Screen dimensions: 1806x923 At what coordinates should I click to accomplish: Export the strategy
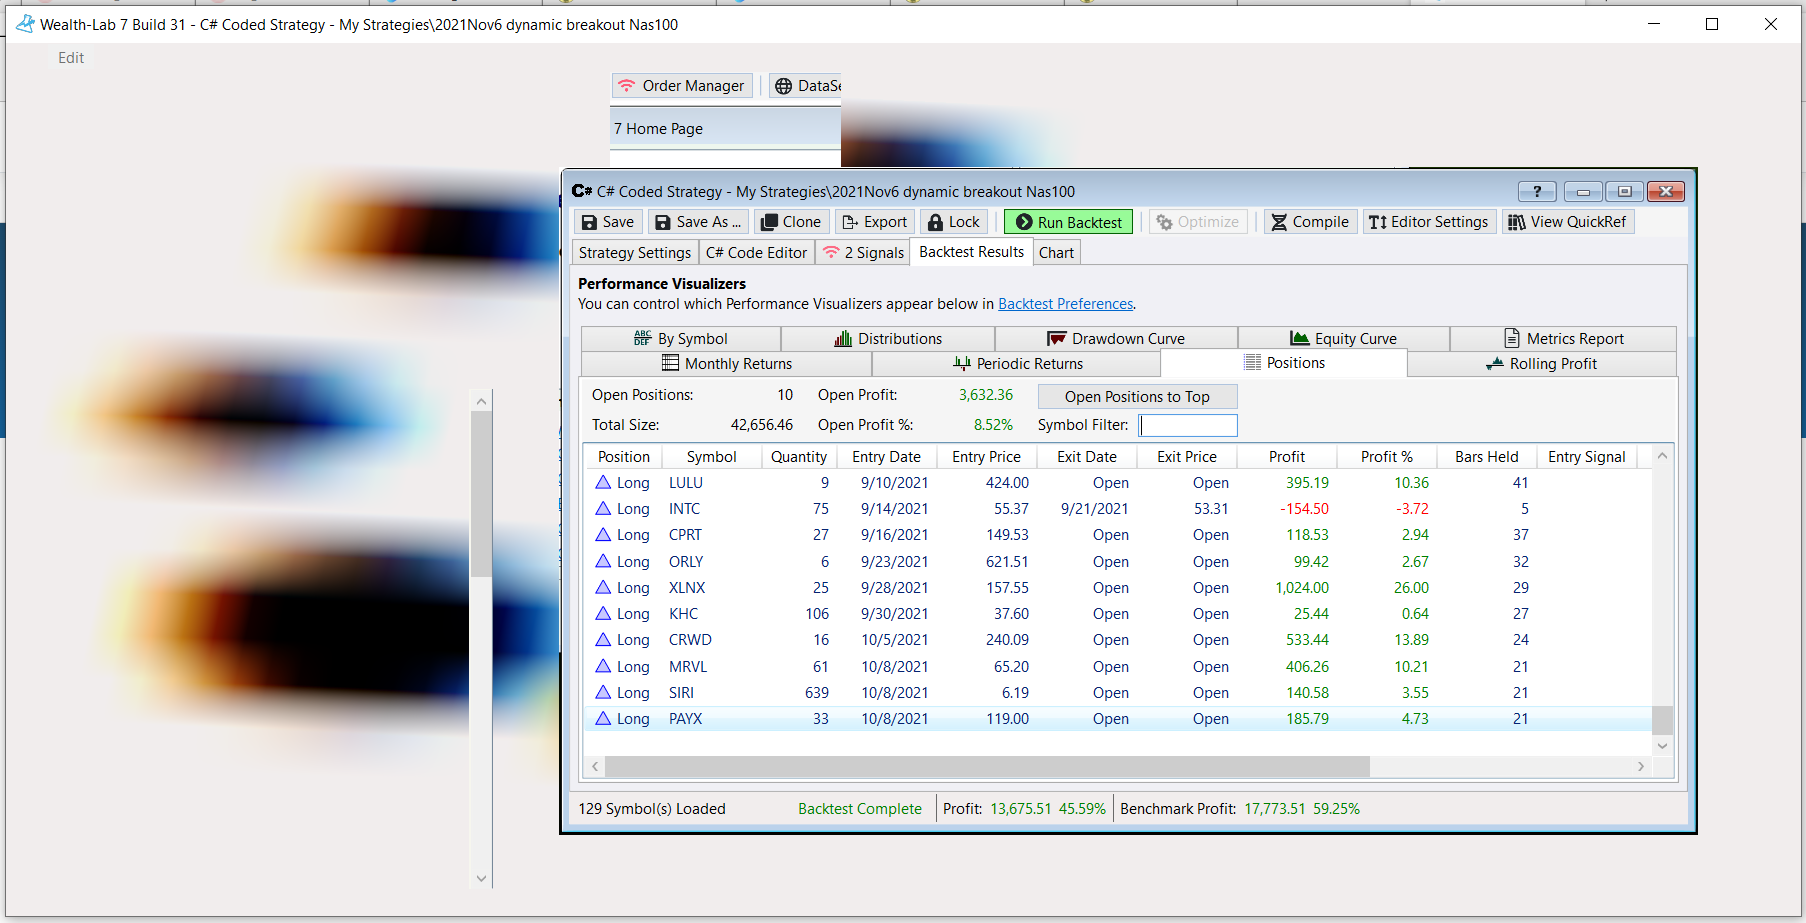point(875,222)
